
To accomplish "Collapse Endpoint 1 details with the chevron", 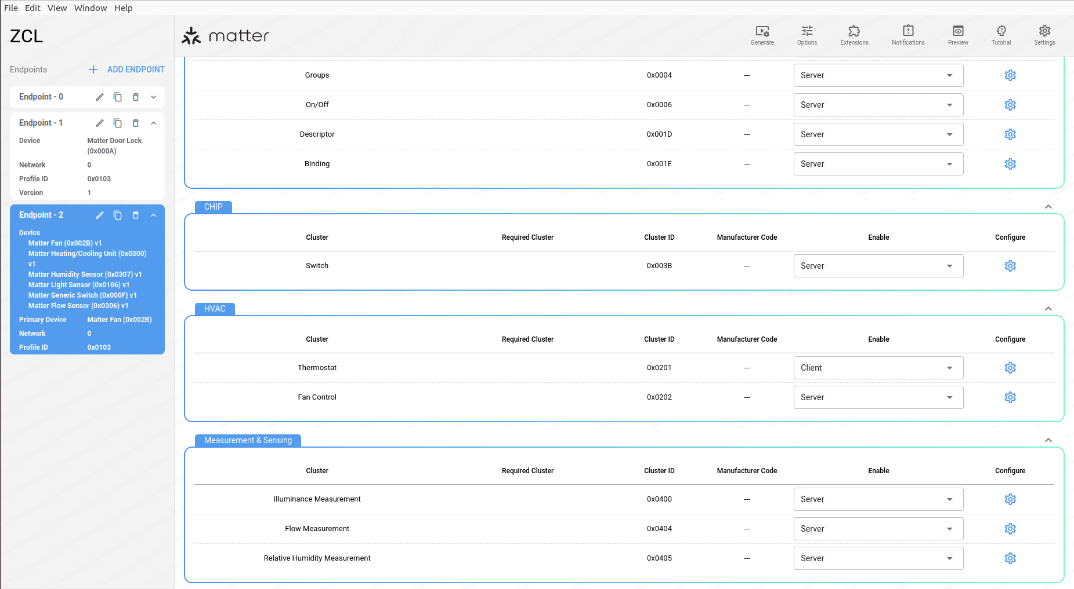I will click(153, 122).
